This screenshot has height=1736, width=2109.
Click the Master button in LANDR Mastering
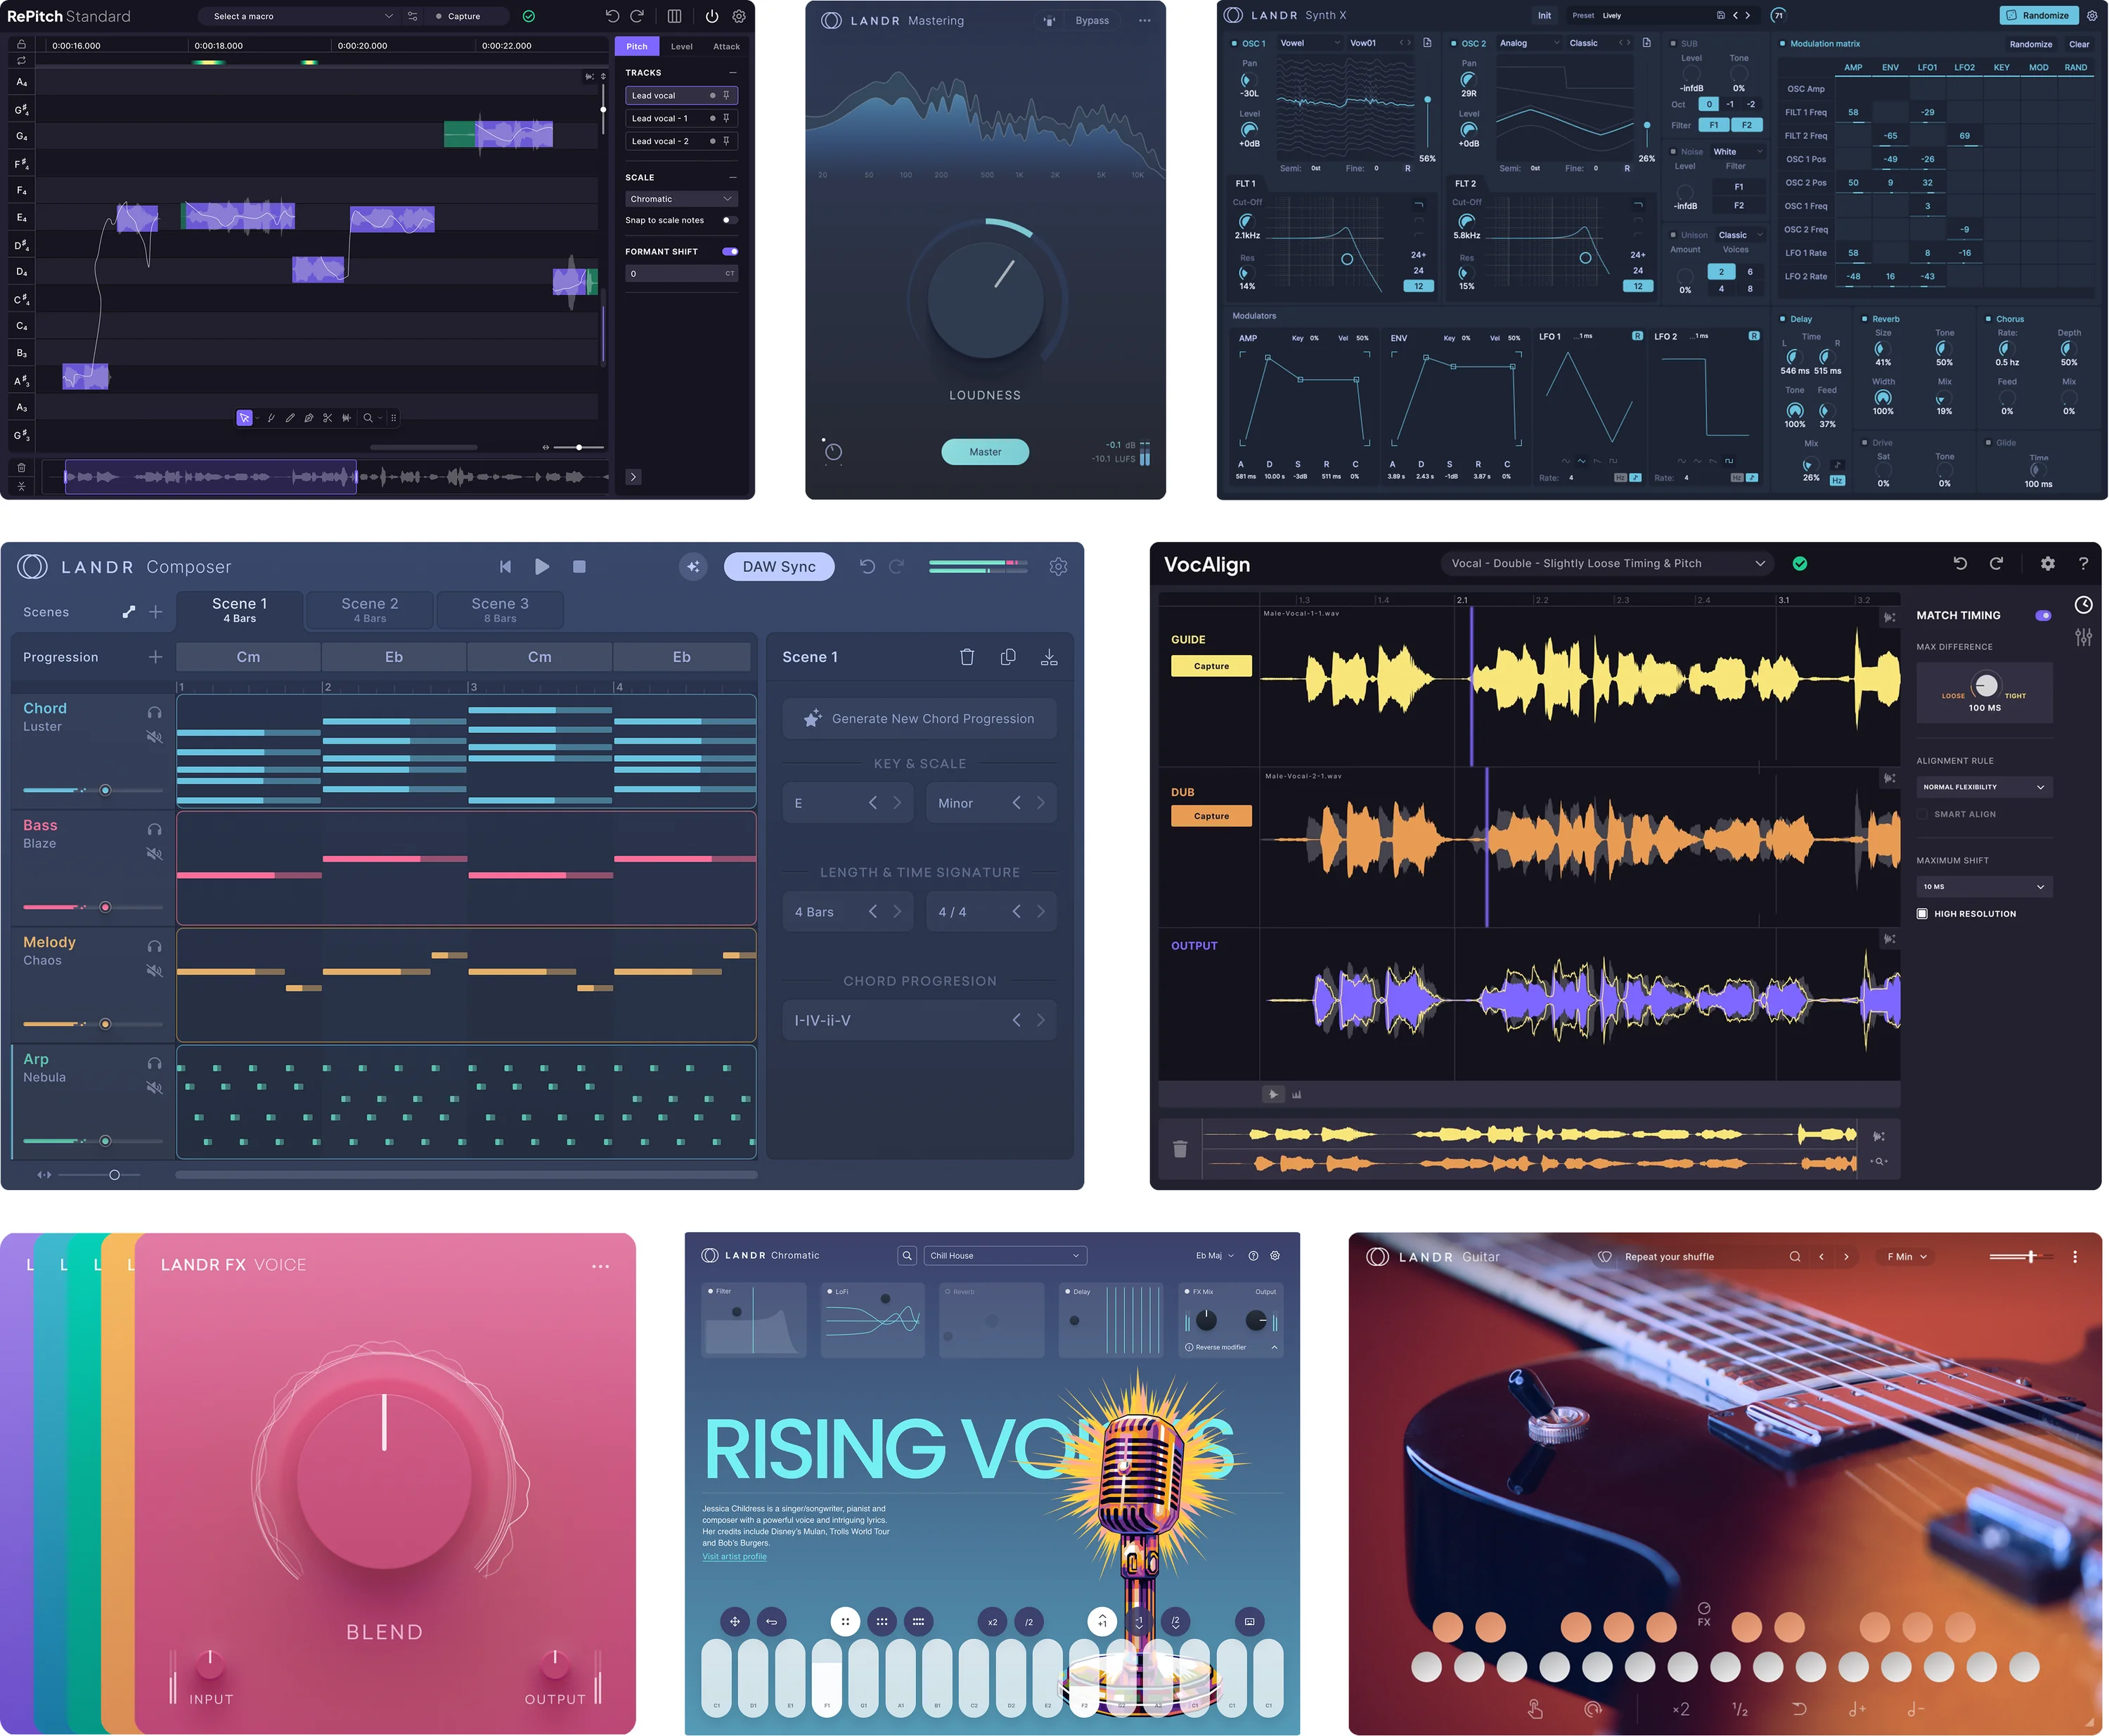click(985, 452)
